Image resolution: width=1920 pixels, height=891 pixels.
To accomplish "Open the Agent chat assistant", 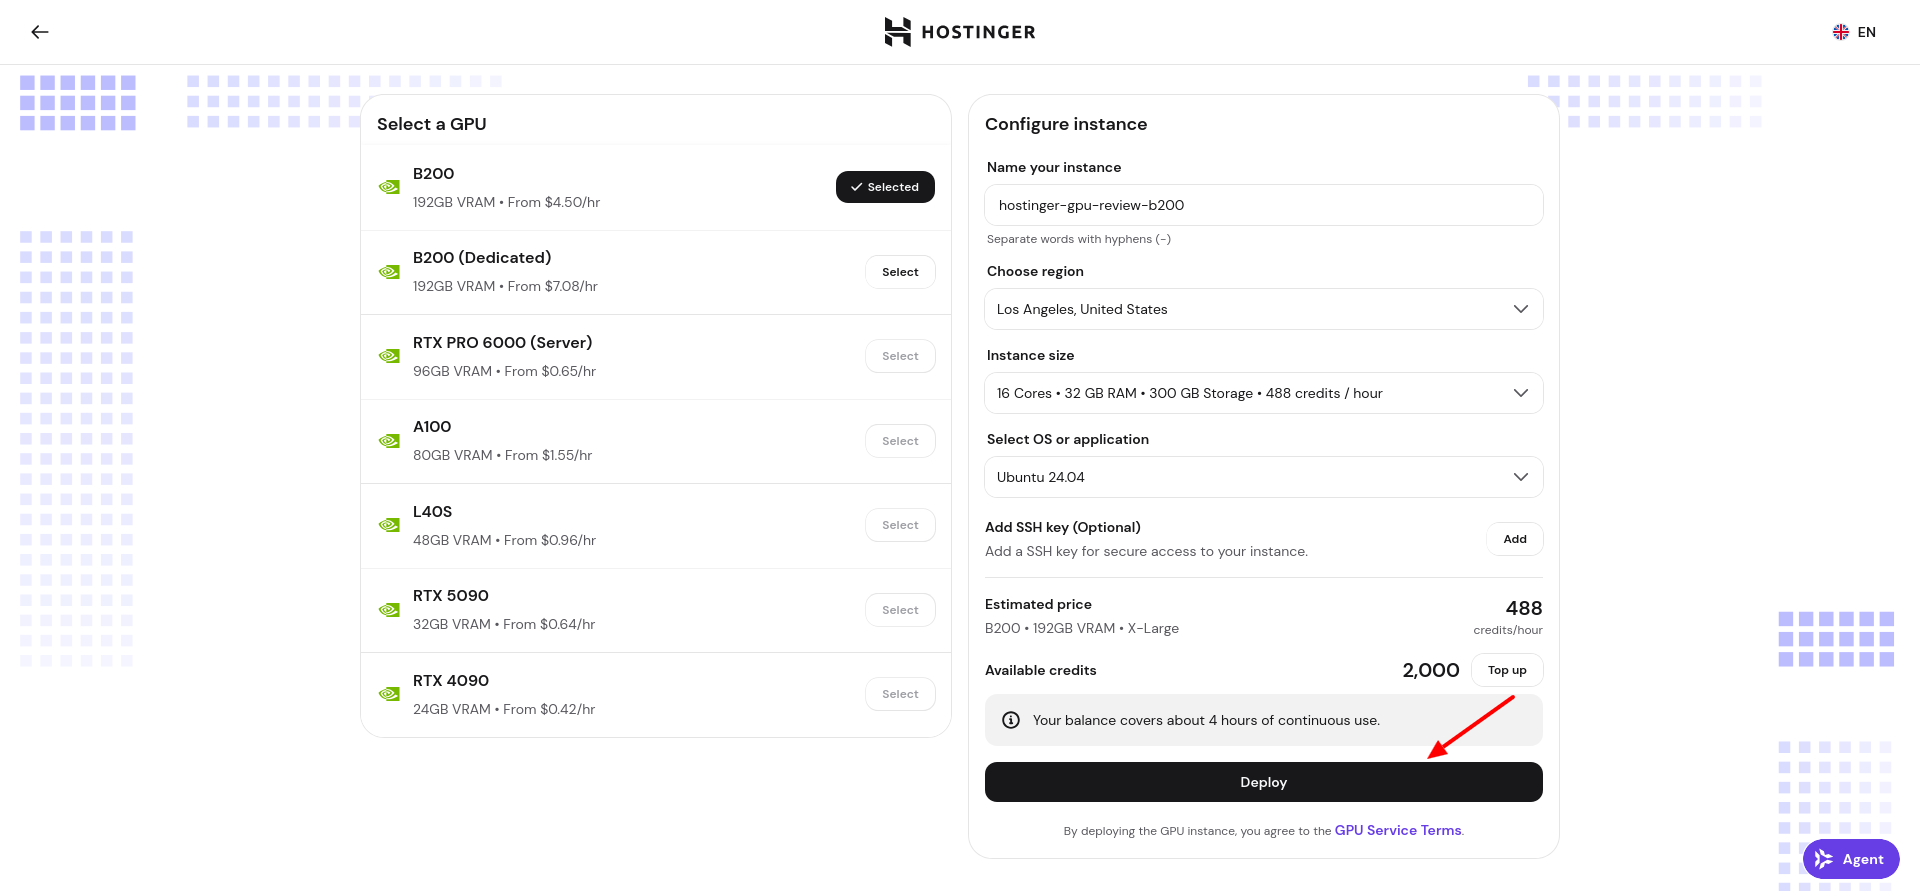I will click(x=1851, y=859).
